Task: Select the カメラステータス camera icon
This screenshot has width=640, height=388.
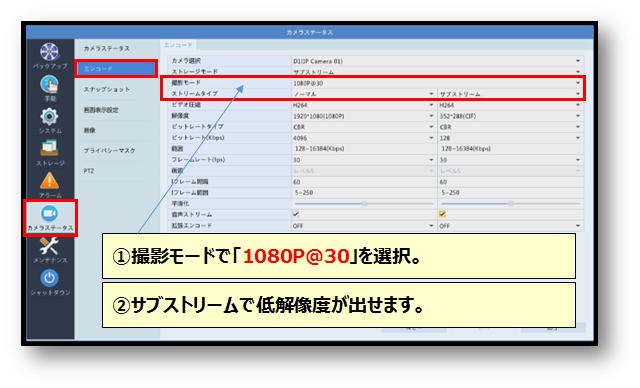Action: (49, 214)
